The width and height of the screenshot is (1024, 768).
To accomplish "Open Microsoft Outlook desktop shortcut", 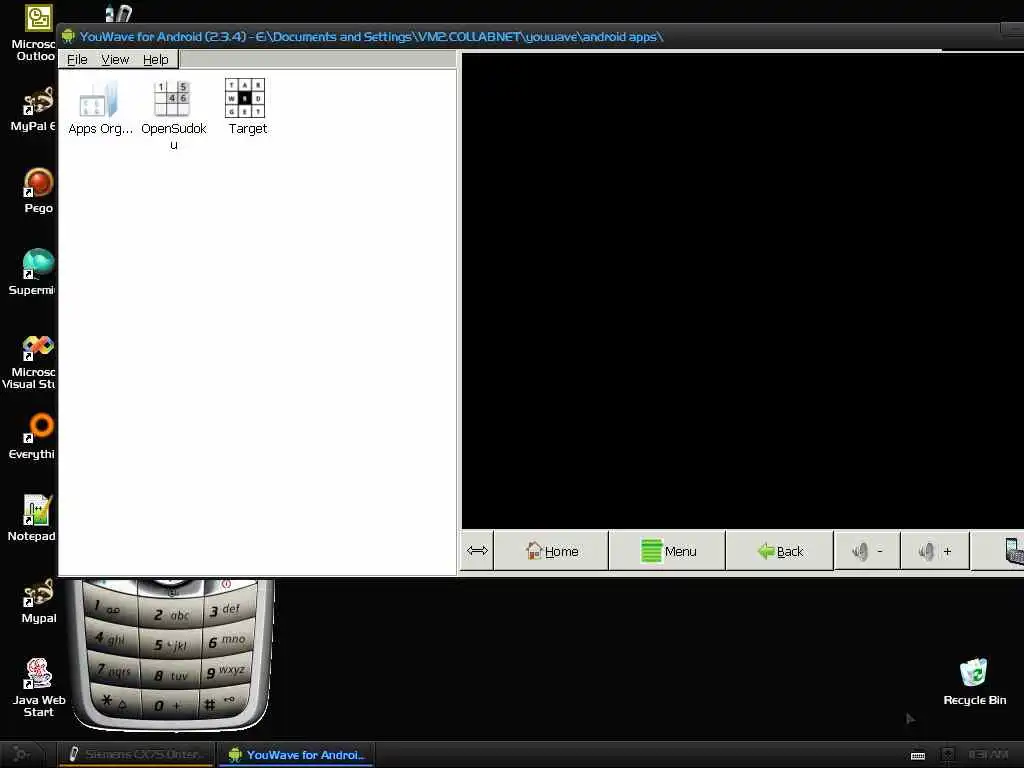I will pos(37,33).
